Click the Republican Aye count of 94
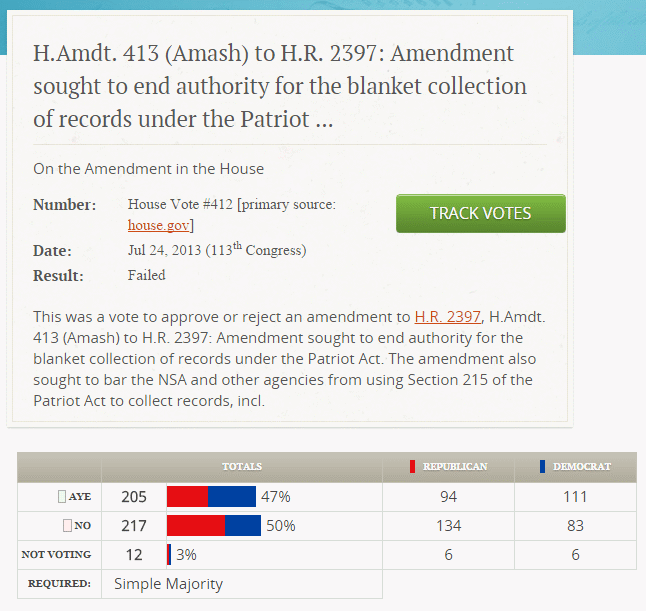 tap(448, 497)
